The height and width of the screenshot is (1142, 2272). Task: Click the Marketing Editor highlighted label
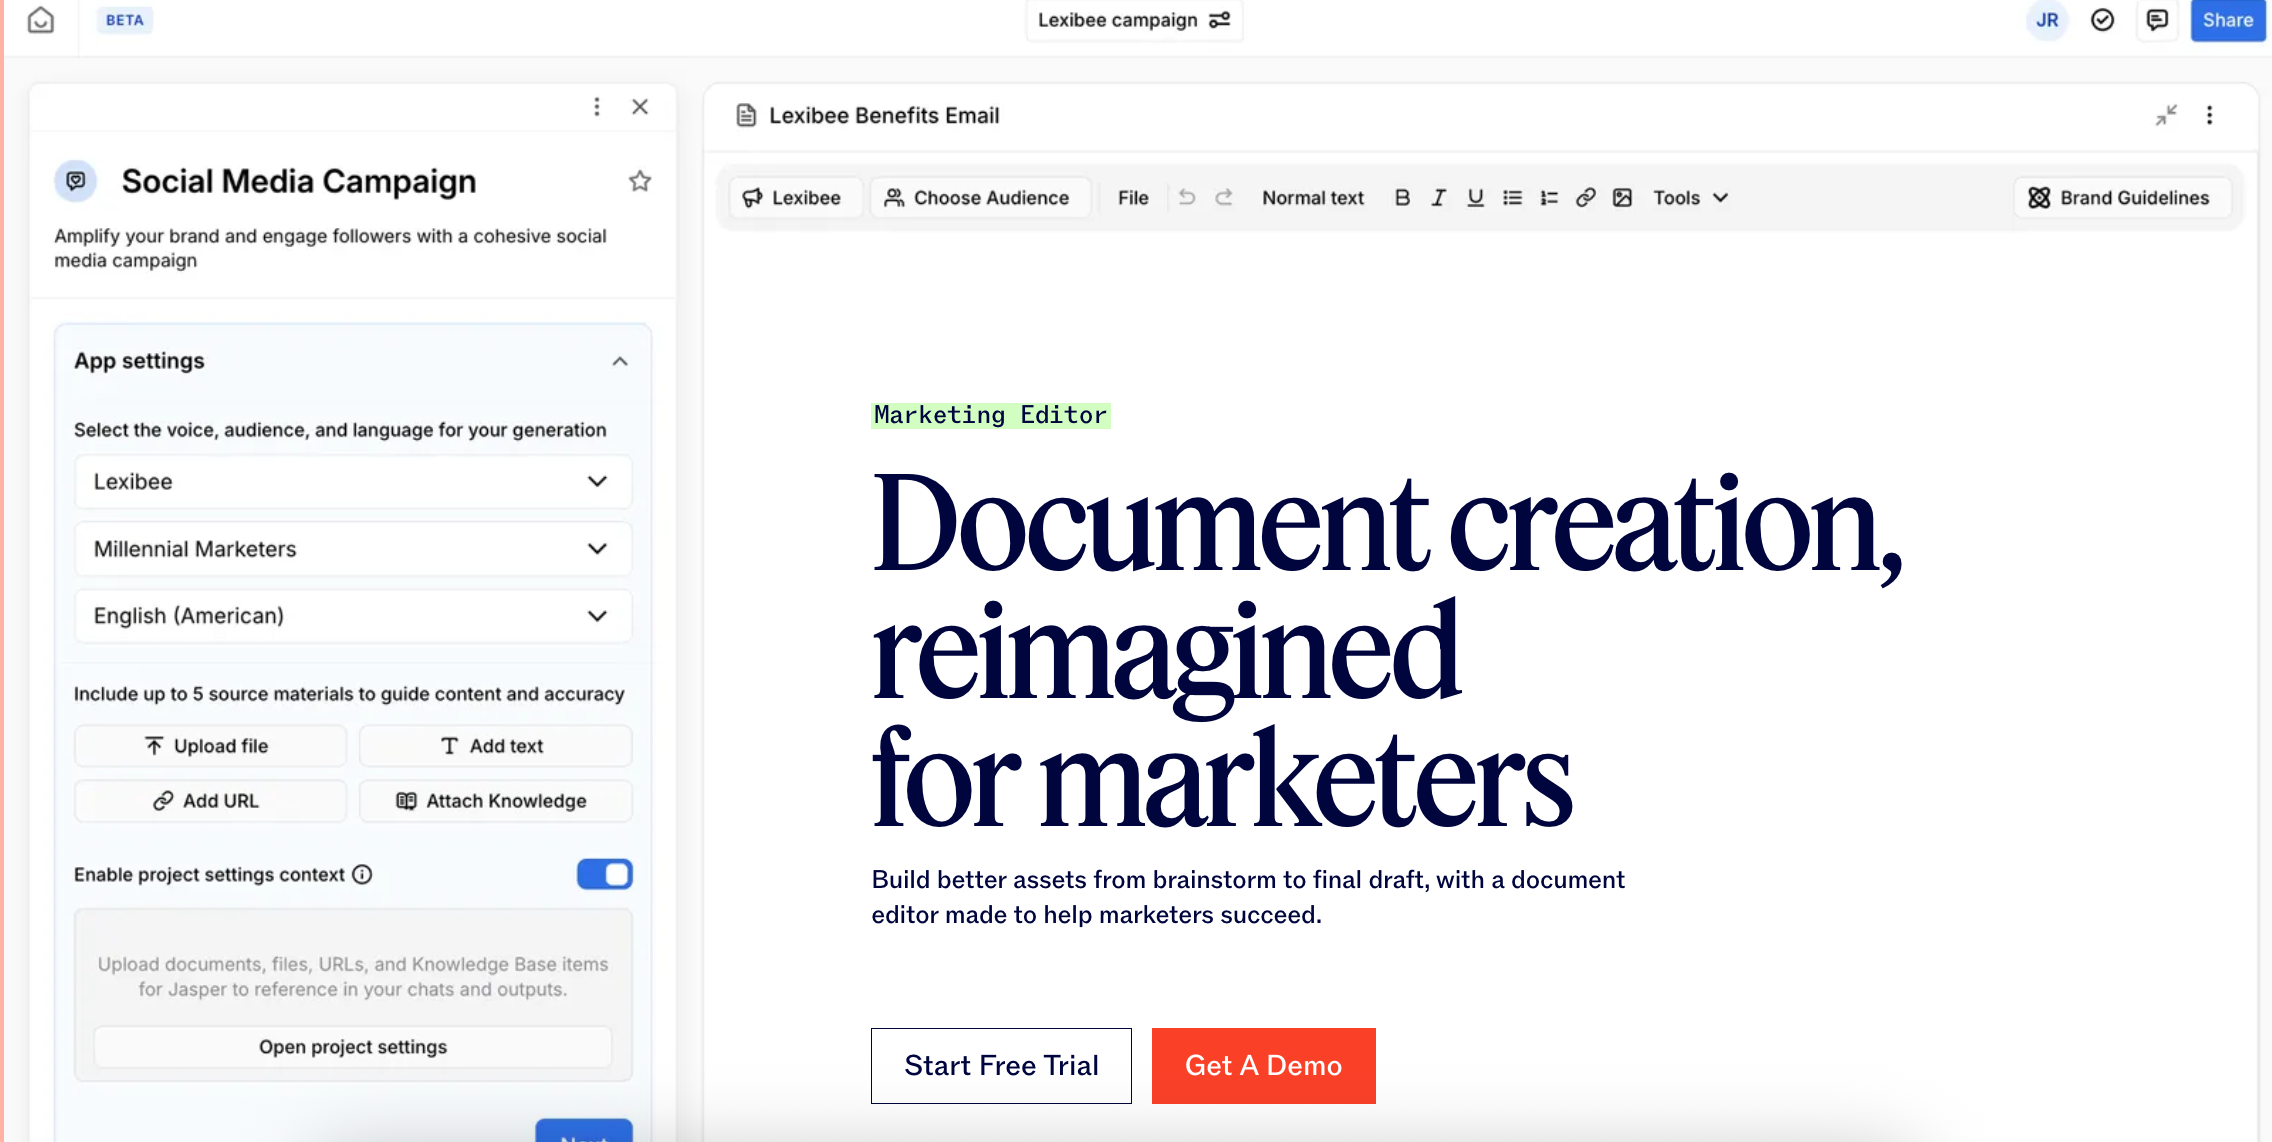coord(990,415)
